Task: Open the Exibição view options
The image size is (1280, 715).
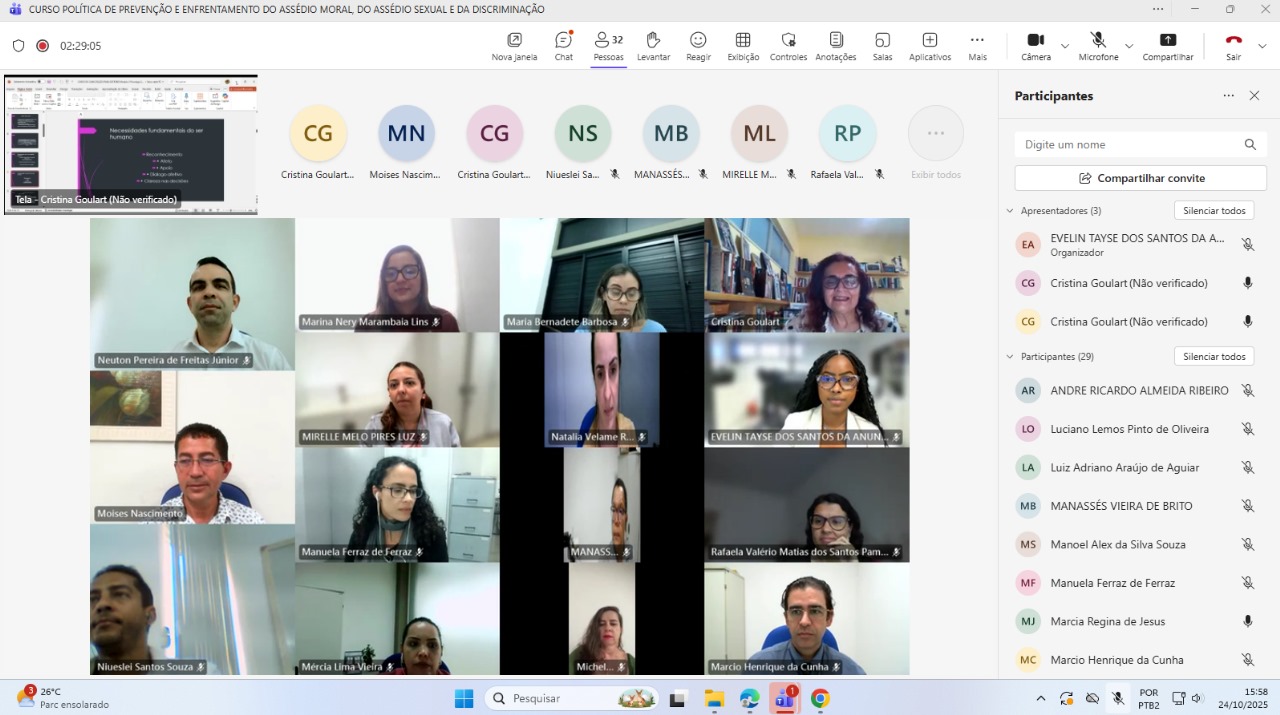Action: (743, 45)
